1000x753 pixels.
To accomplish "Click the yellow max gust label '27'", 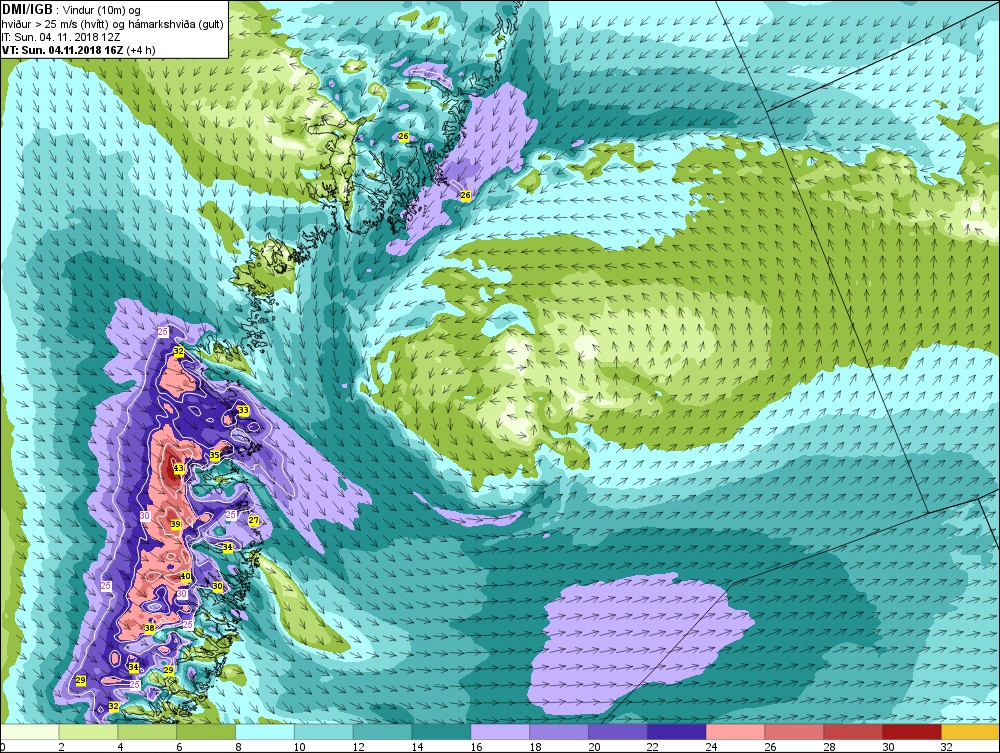I will [x=253, y=521].
